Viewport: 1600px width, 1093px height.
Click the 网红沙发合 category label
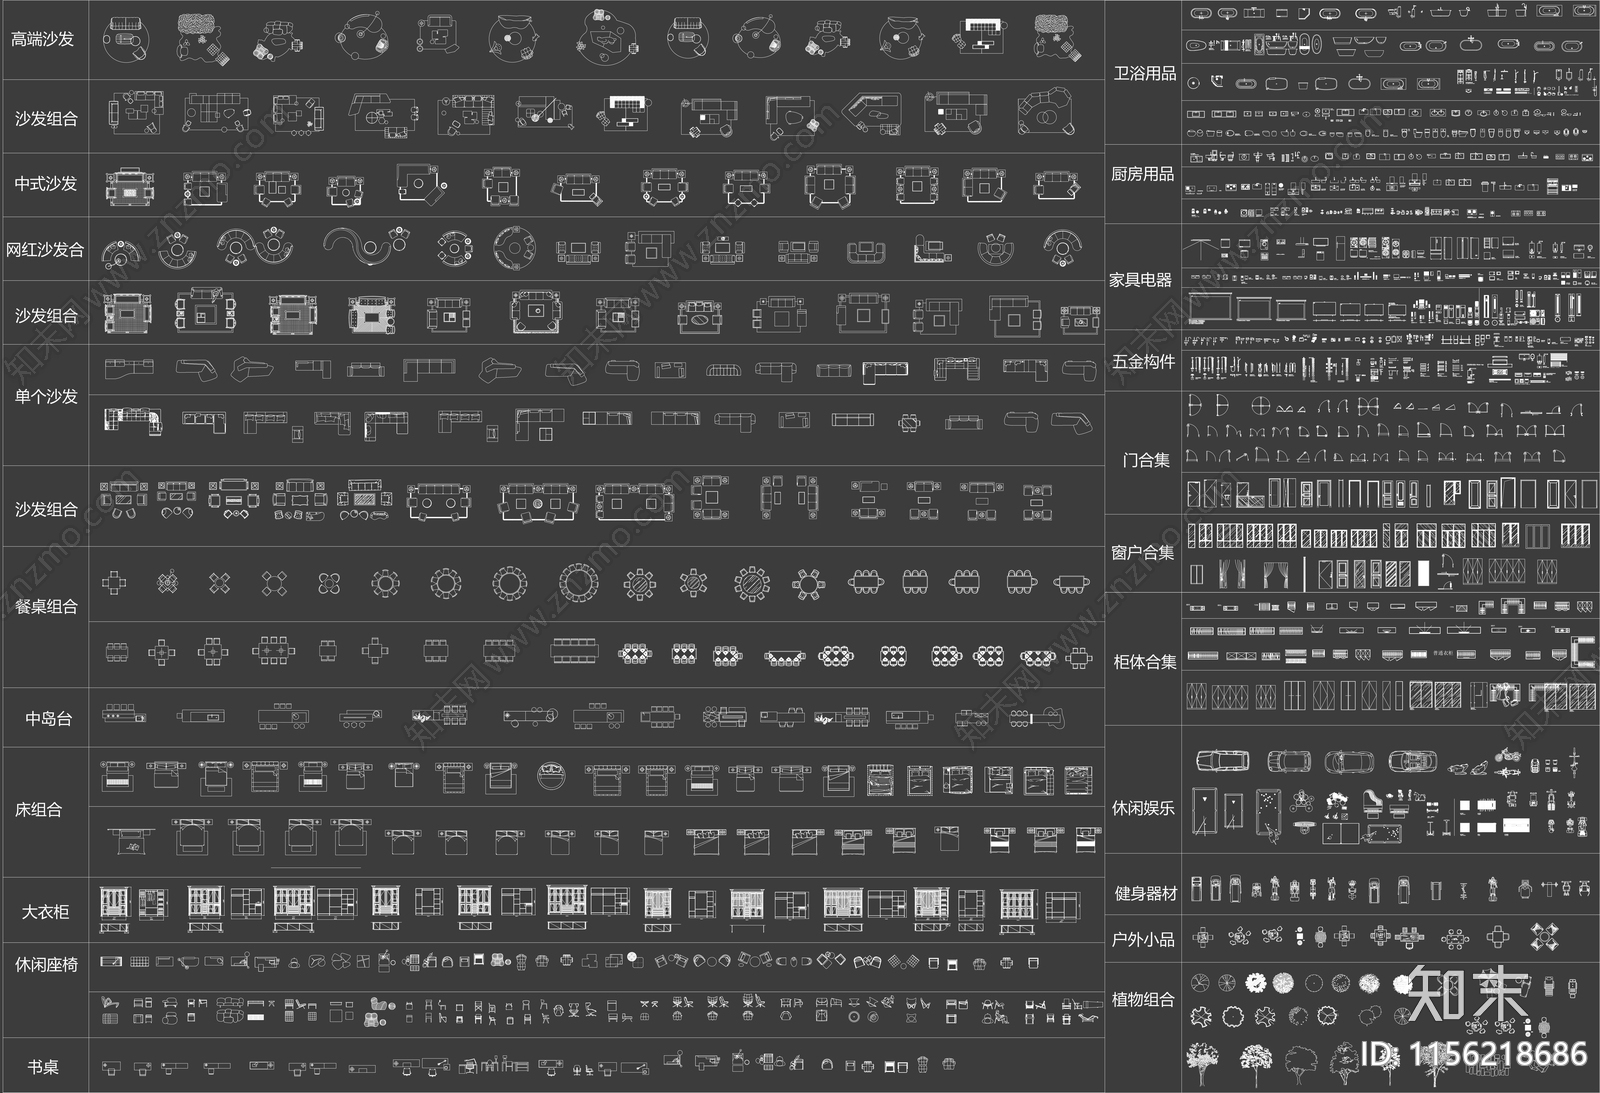pos(45,250)
